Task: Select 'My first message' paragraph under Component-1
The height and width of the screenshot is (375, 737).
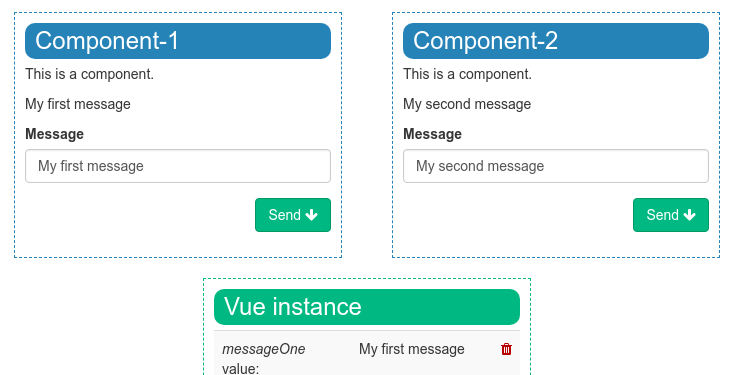Action: [78, 104]
